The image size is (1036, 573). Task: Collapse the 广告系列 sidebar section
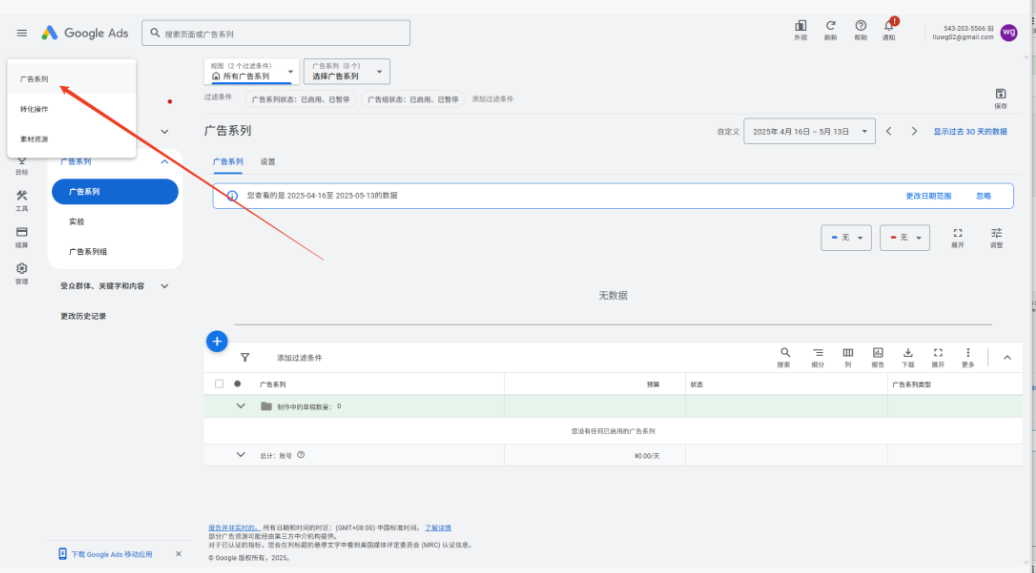(x=165, y=161)
